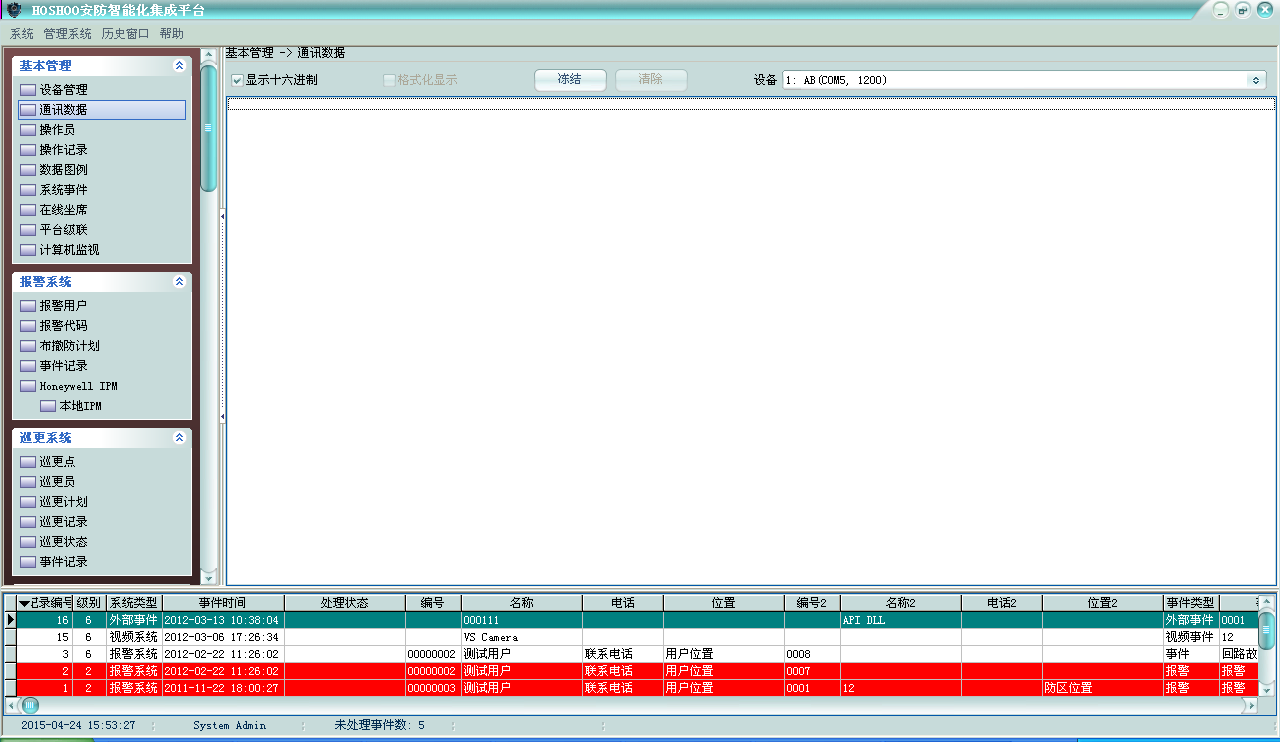Click the 报警用户 icon
Viewport: 1280px width, 742px height.
click(x=28, y=306)
